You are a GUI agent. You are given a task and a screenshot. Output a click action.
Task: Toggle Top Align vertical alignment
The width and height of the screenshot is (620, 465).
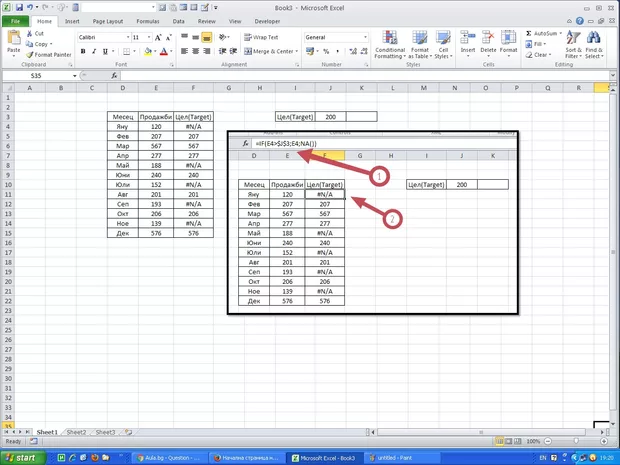pyautogui.click(x=184, y=37)
